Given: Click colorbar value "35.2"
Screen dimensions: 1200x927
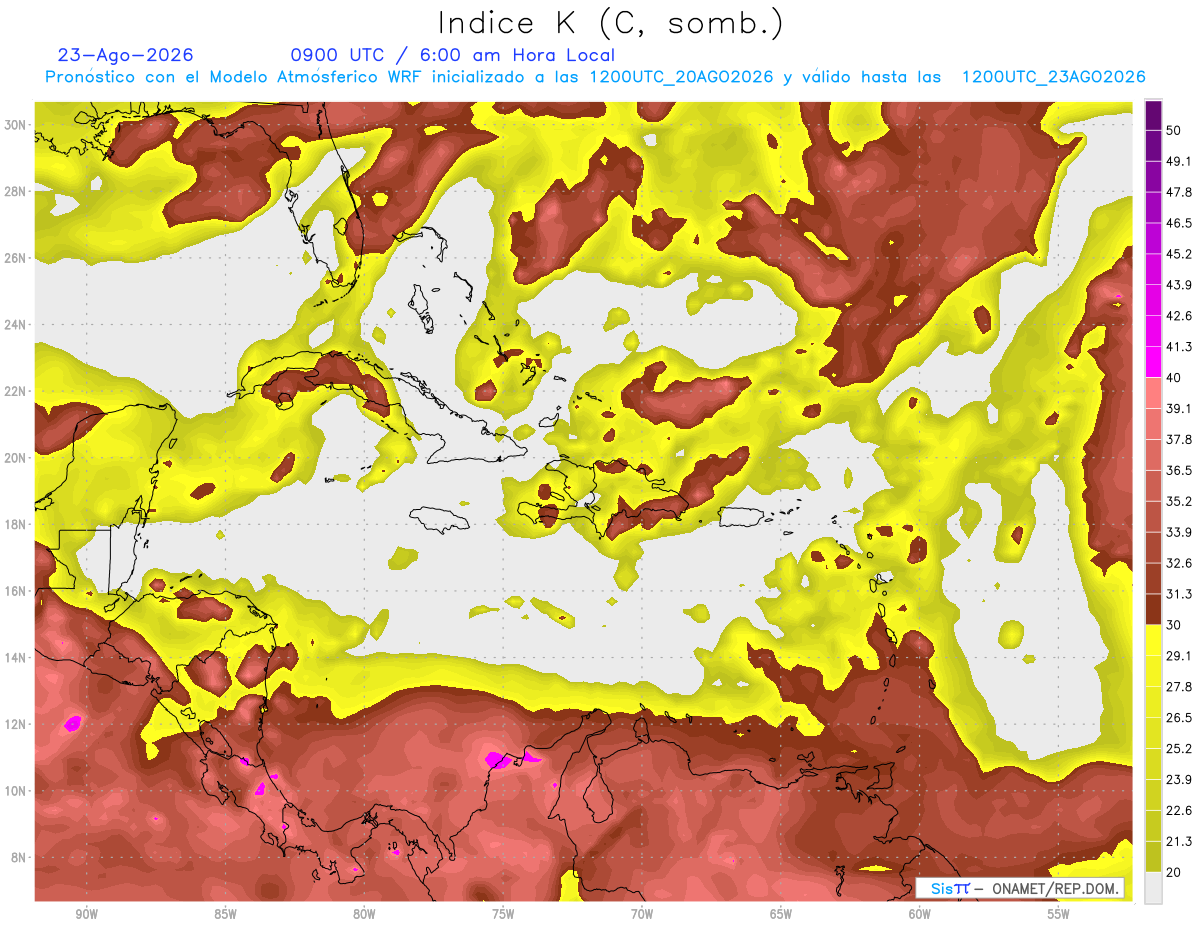Looking at the screenshot, I should point(1179,501).
